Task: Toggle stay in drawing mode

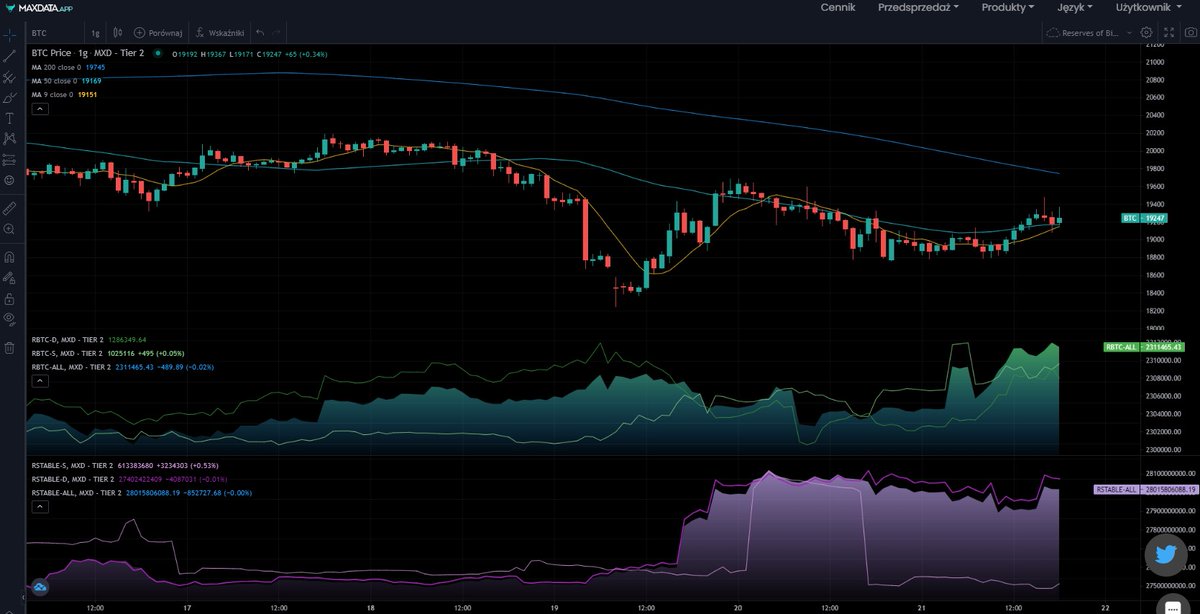Action: coord(9,277)
